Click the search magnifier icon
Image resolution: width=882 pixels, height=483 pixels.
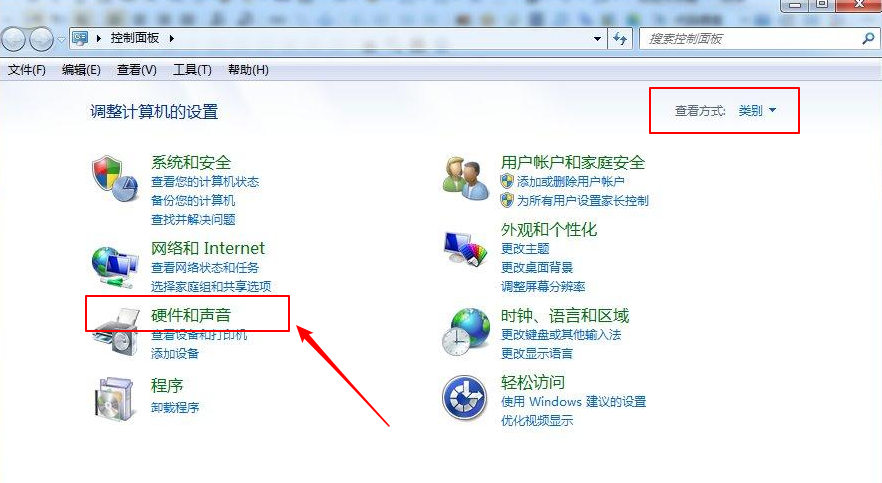(x=868, y=38)
